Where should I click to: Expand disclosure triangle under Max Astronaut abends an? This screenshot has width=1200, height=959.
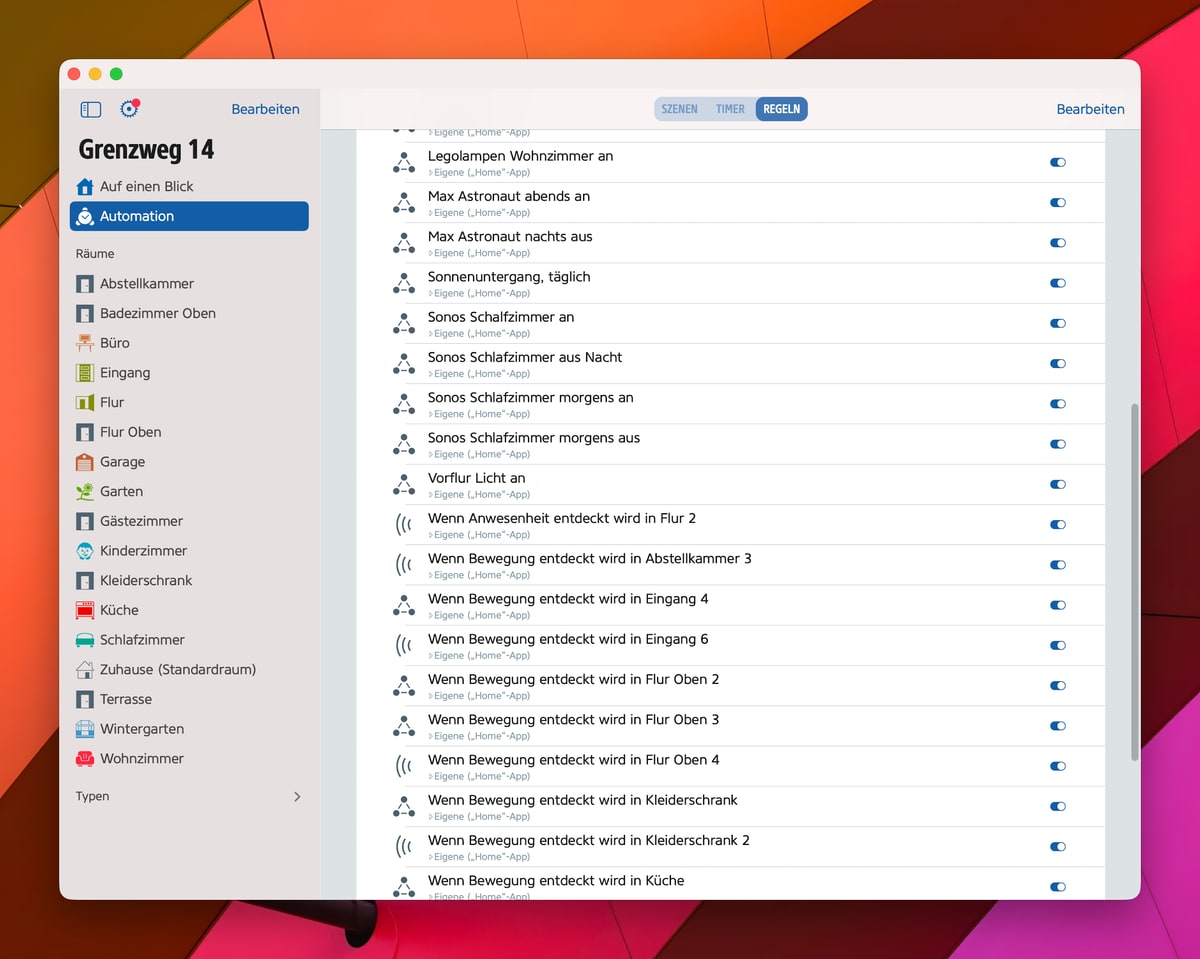coord(431,213)
